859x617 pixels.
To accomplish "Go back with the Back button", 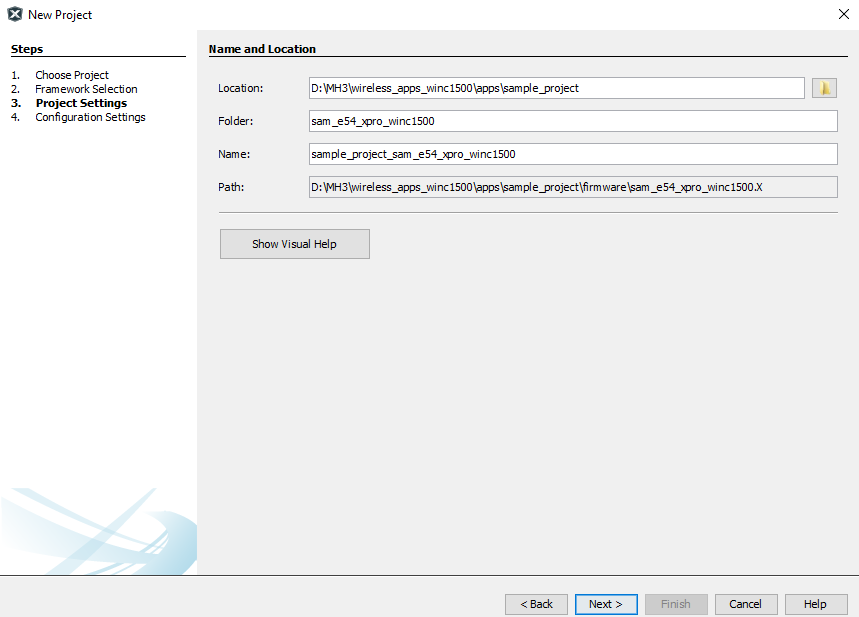I will [536, 604].
